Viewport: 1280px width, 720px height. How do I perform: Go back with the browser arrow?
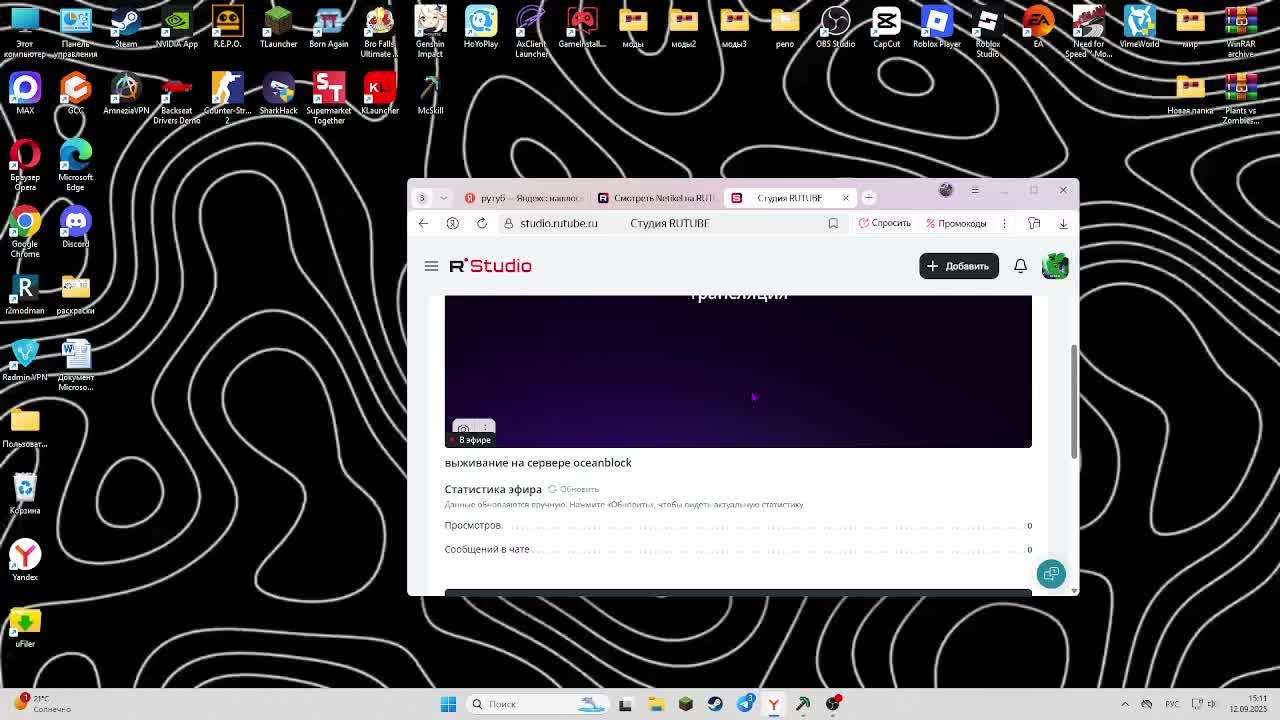(x=423, y=223)
